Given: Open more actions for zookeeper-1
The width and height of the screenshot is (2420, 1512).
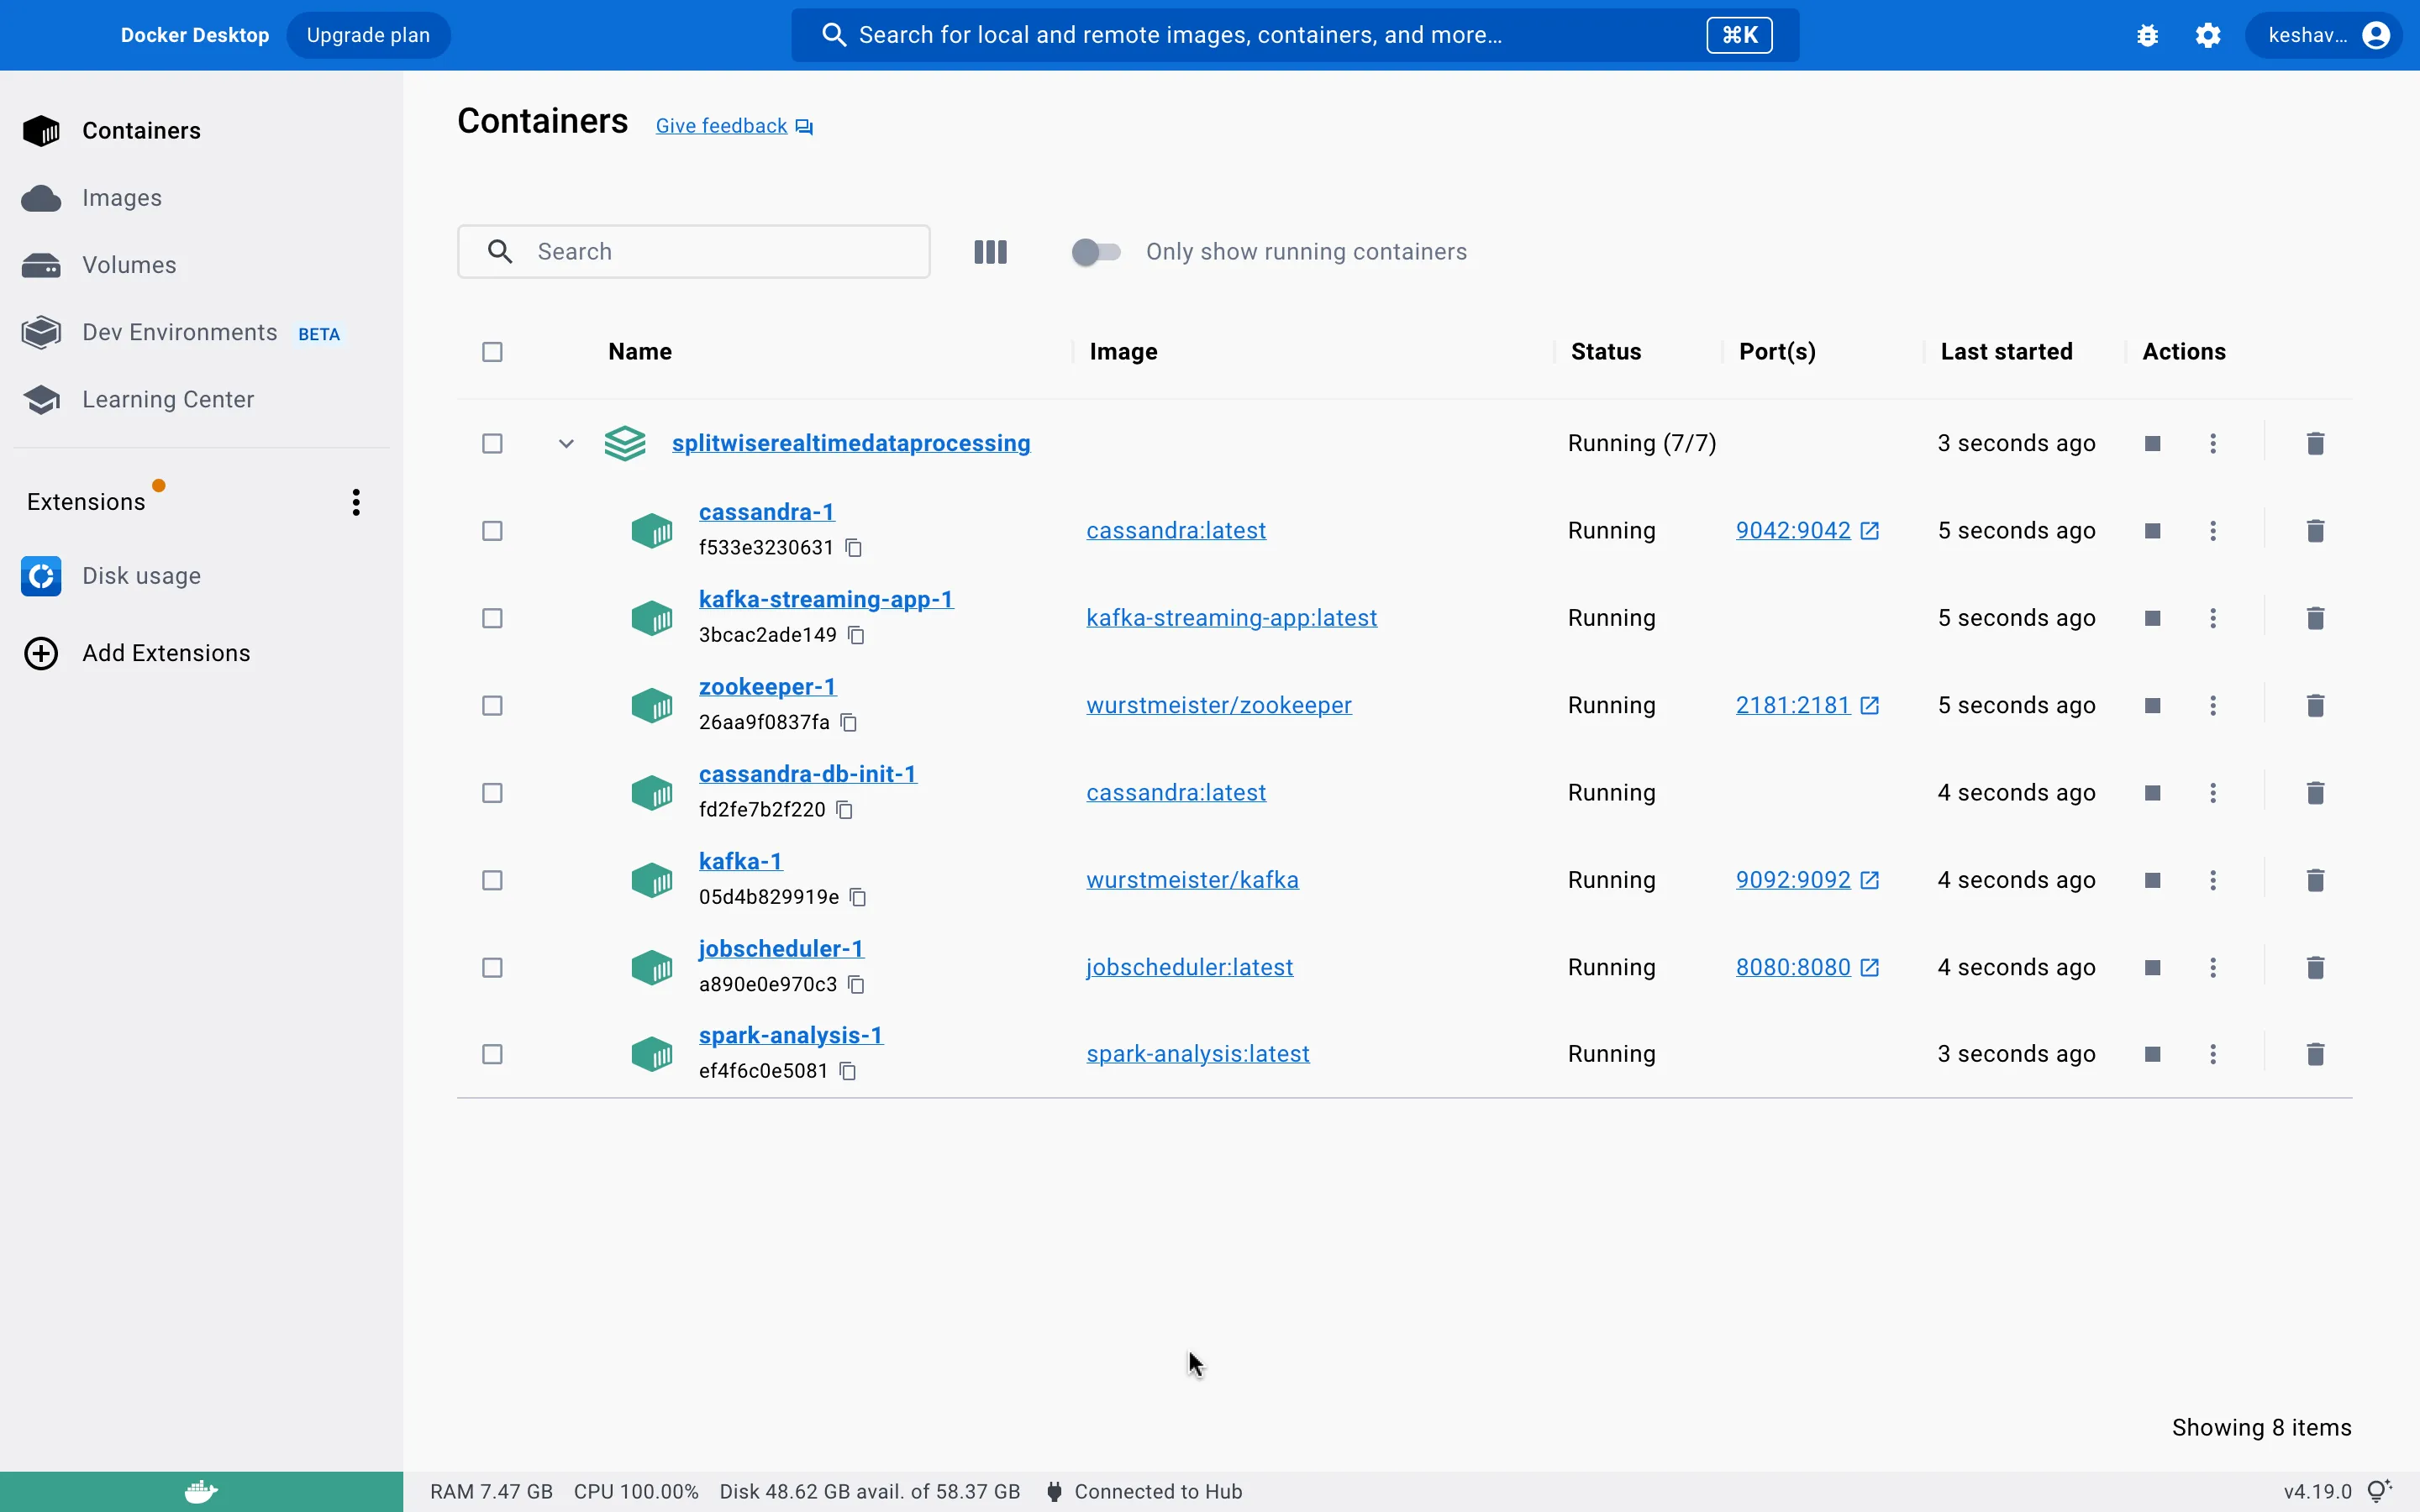Looking at the screenshot, I should tap(2213, 706).
